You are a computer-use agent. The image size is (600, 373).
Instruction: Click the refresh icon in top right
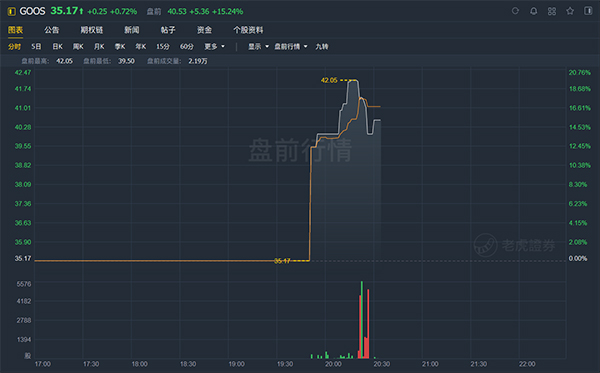tap(515, 11)
